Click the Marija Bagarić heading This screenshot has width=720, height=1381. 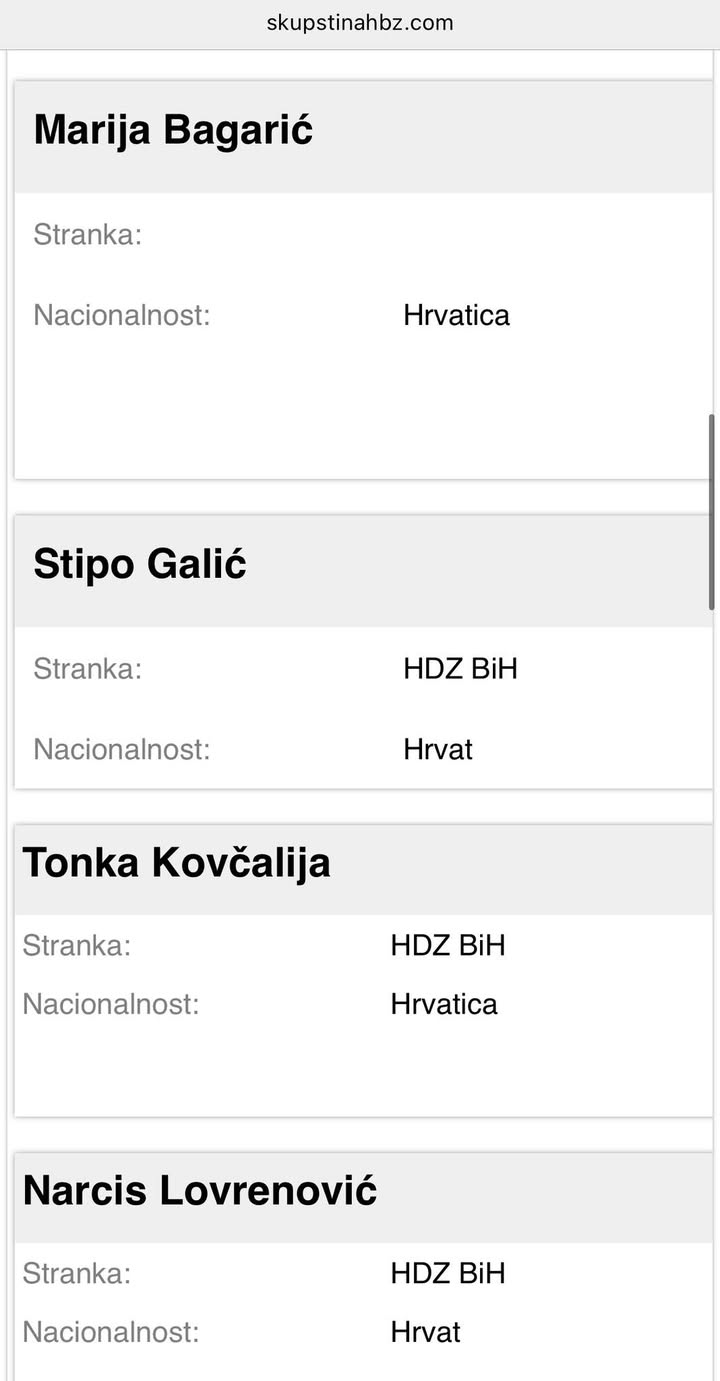point(174,131)
